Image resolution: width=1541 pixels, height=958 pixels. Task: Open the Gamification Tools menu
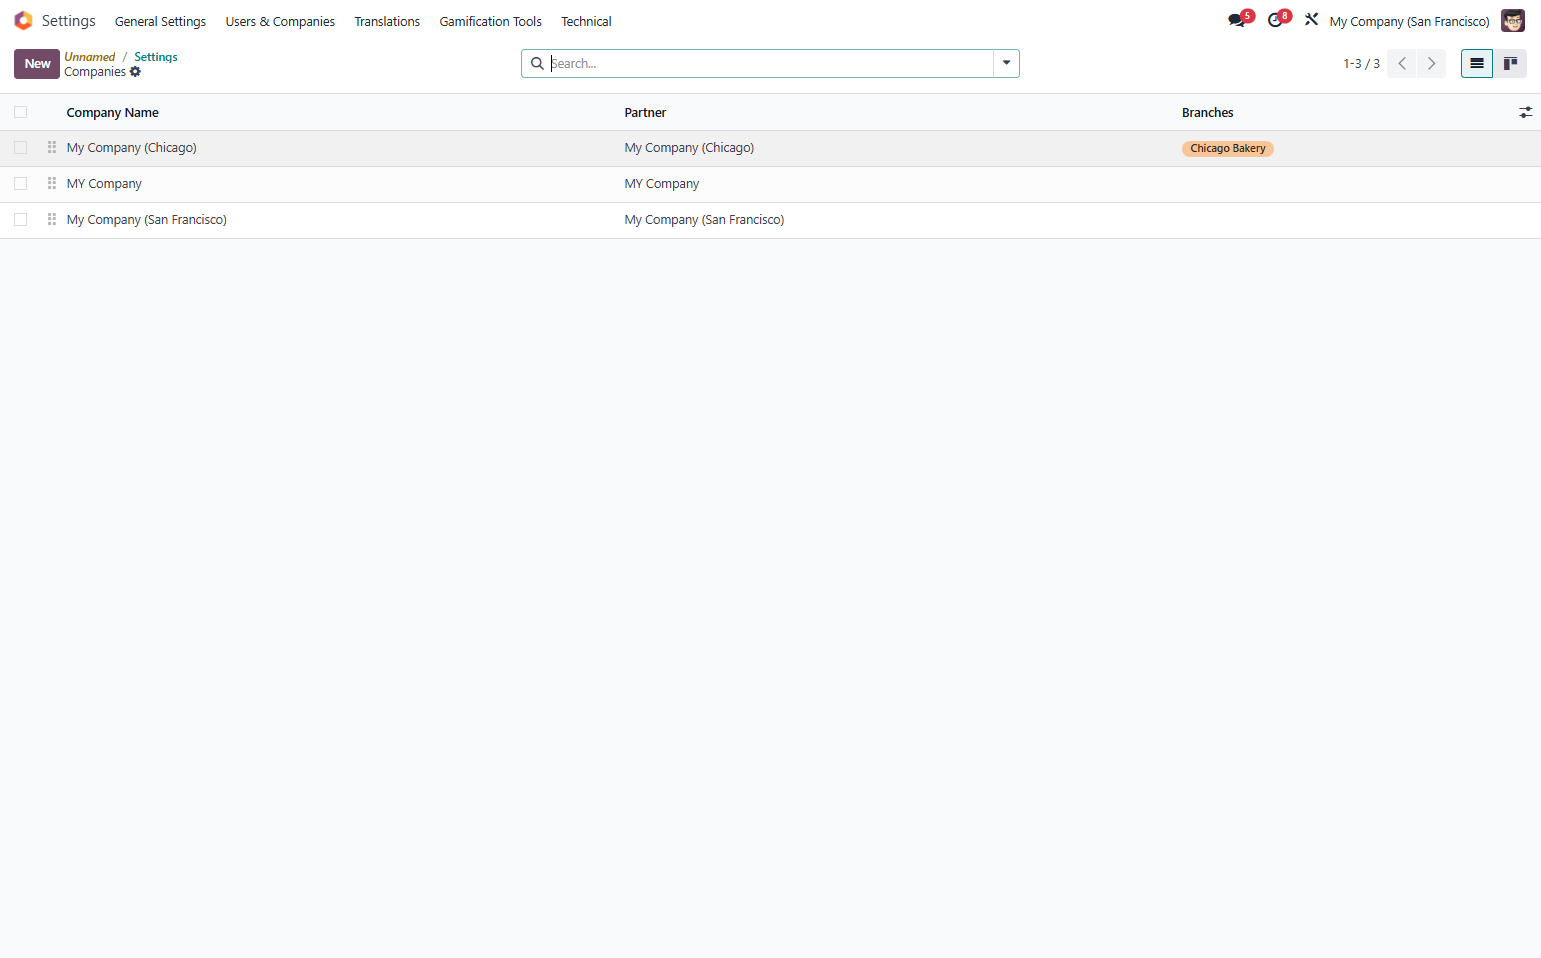(490, 22)
